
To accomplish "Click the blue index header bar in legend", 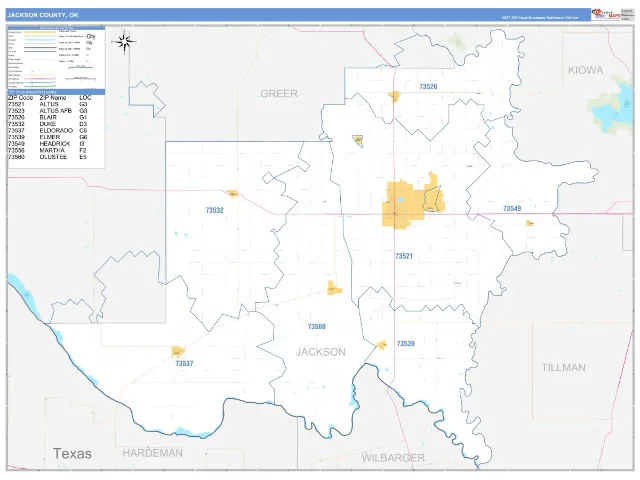I will tap(56, 92).
